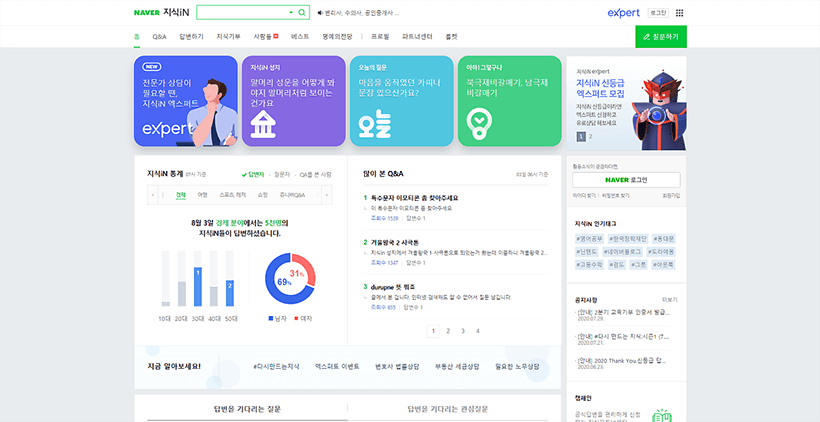Open the eXpert logo link
This screenshot has height=422, width=820.
623,13
